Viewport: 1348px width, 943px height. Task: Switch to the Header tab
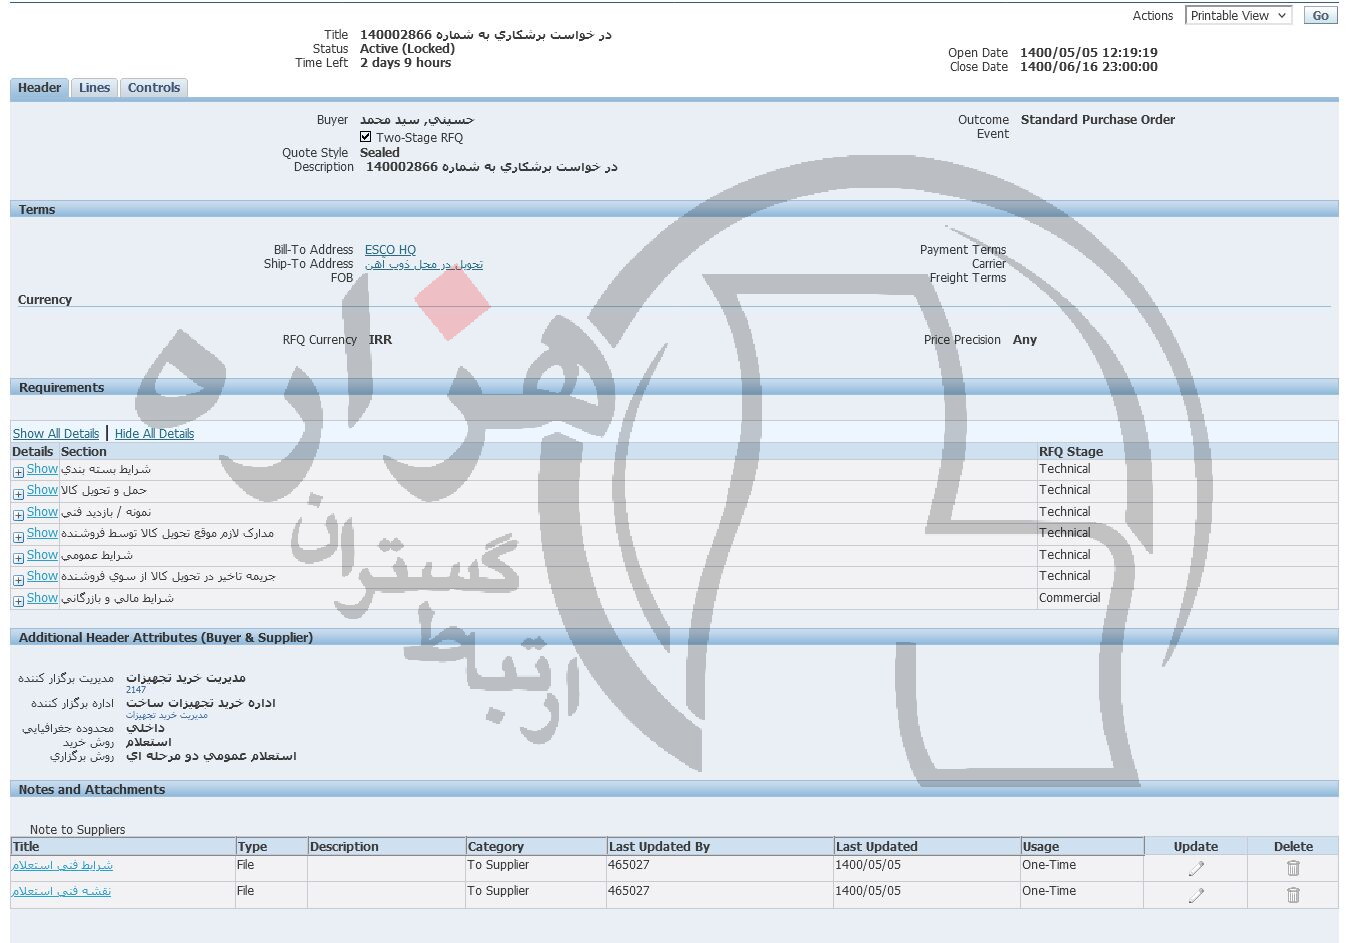(x=39, y=88)
